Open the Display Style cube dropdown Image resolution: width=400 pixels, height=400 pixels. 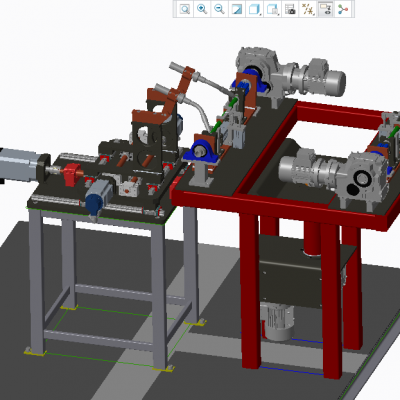pyautogui.click(x=254, y=9)
